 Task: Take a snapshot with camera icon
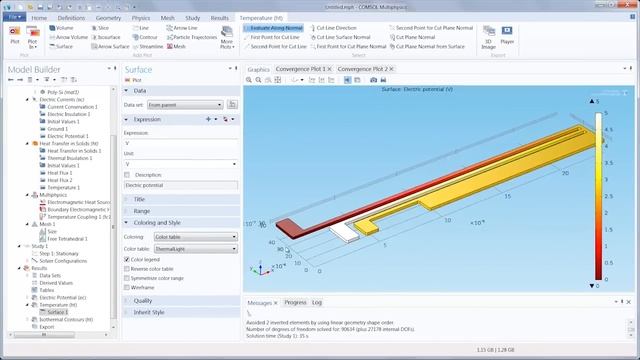tap(373, 80)
